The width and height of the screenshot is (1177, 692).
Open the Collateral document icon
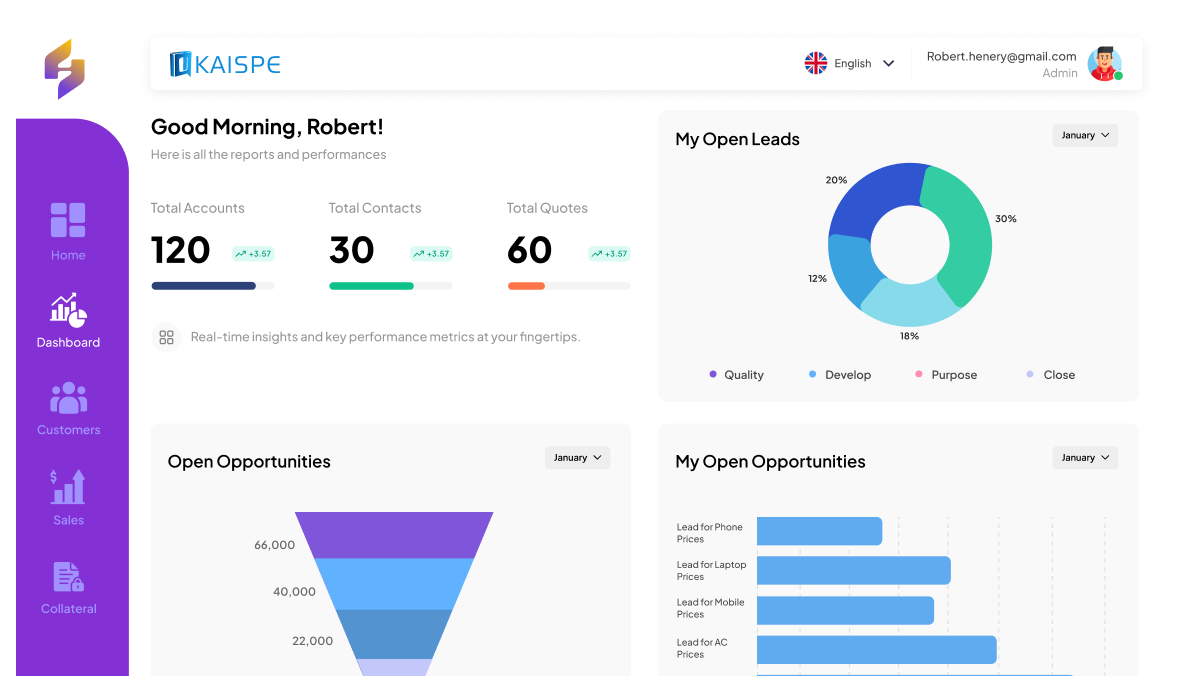click(x=68, y=577)
